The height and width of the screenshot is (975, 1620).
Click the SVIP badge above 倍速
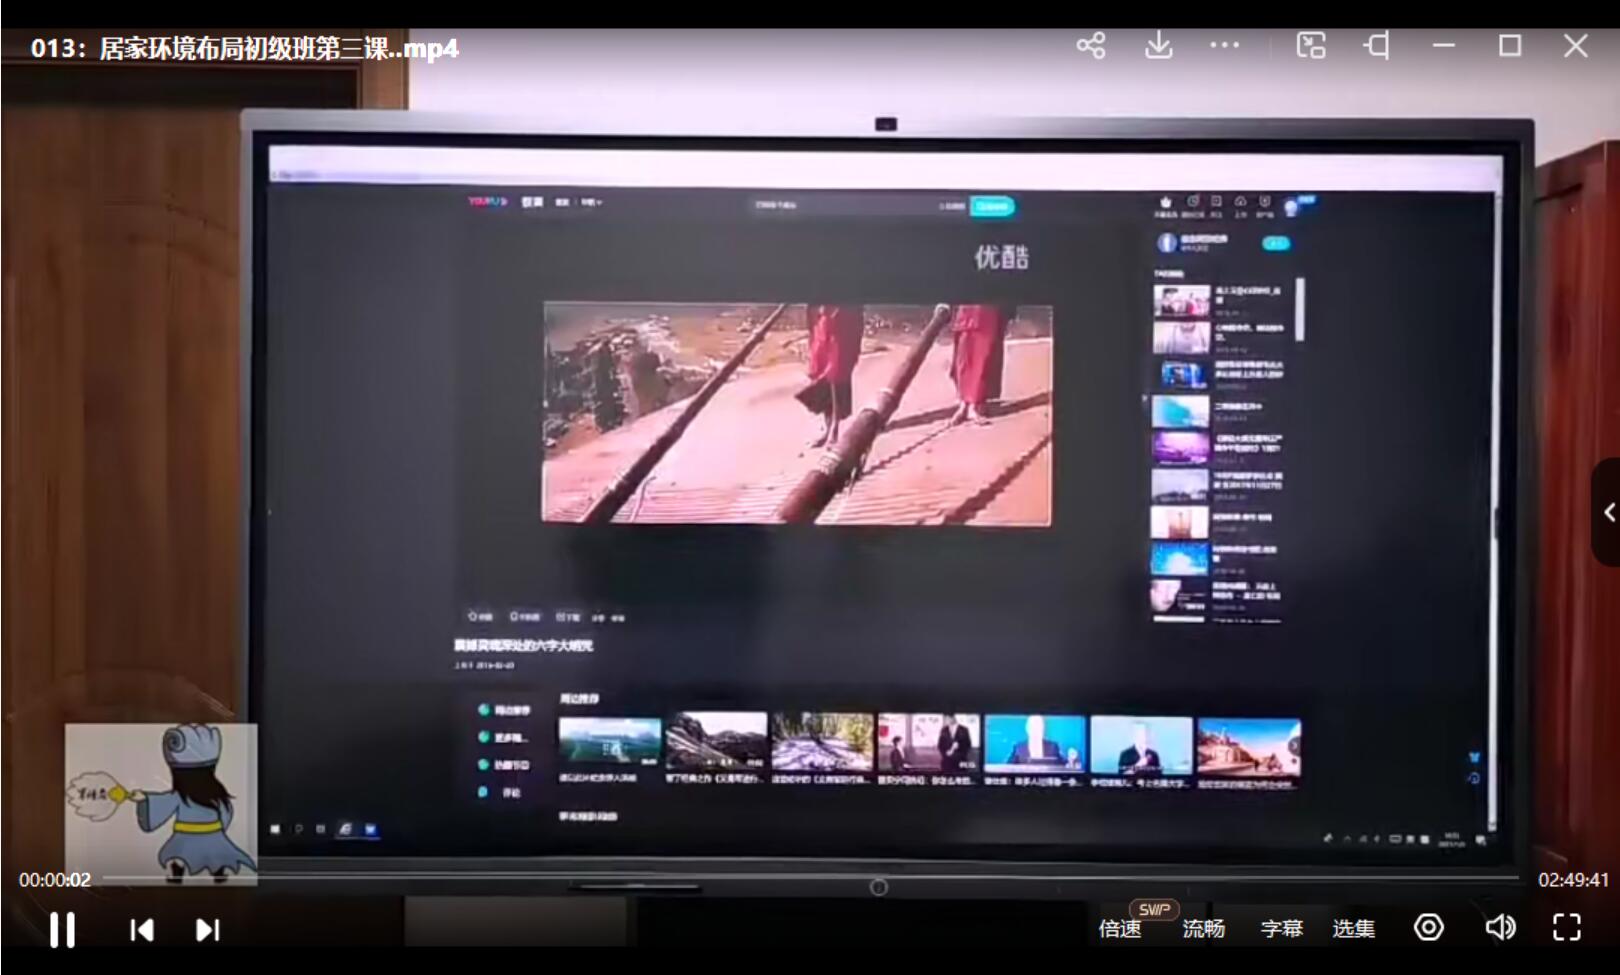coord(1154,909)
